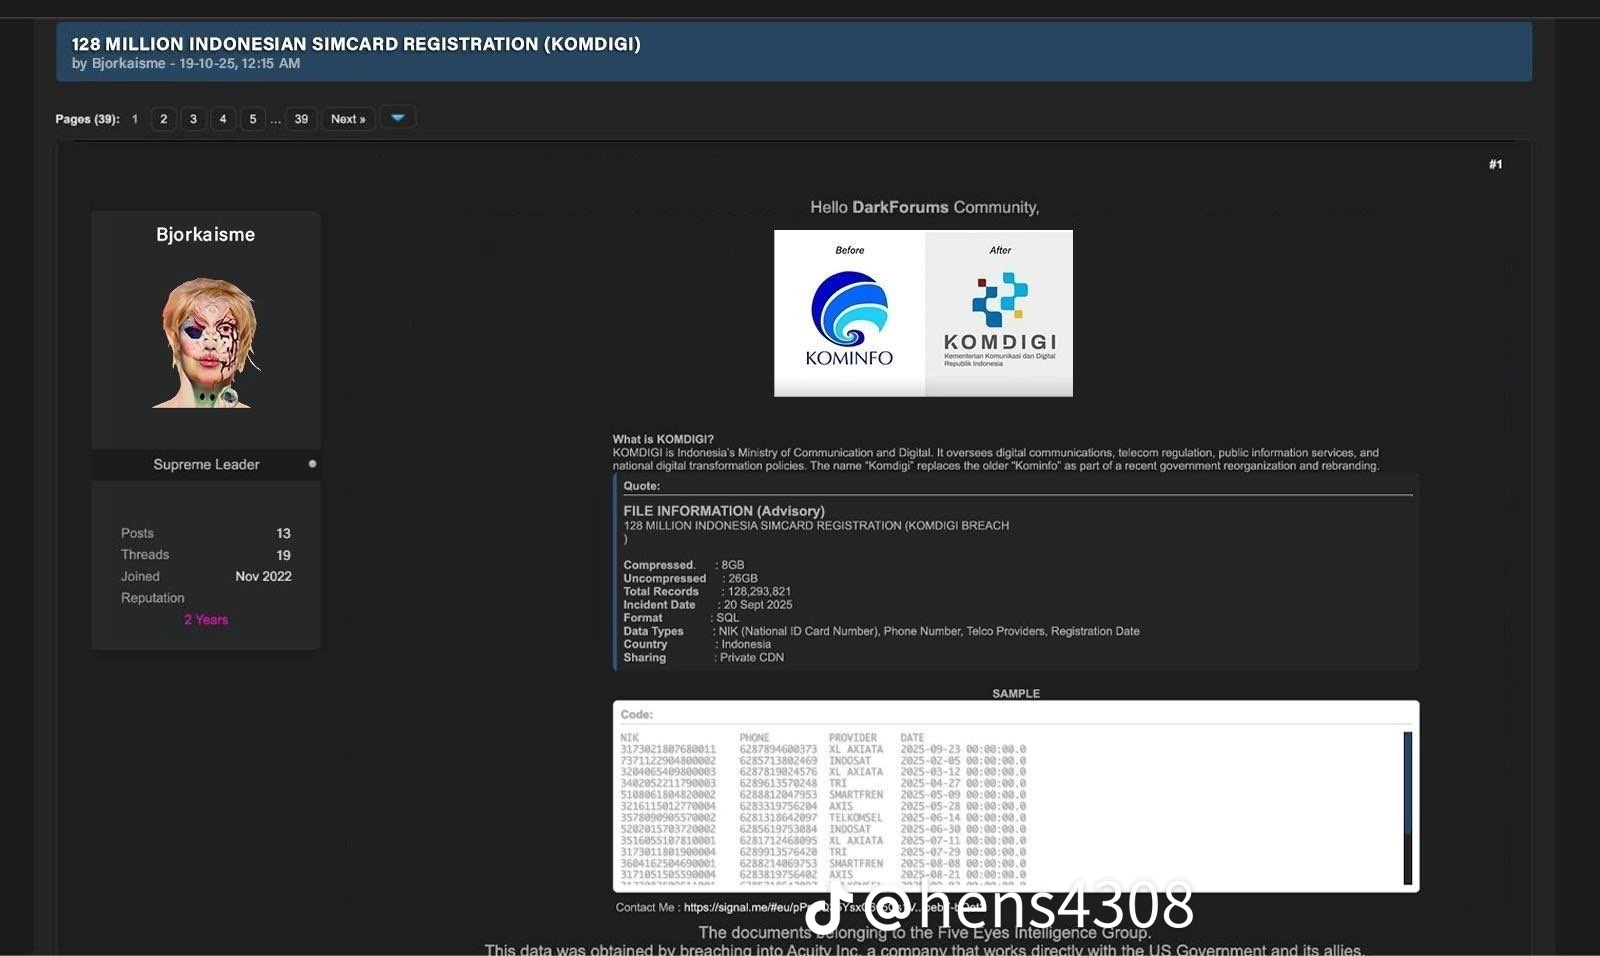Jump to last page 39
This screenshot has height=956, width=1600.
coord(301,119)
